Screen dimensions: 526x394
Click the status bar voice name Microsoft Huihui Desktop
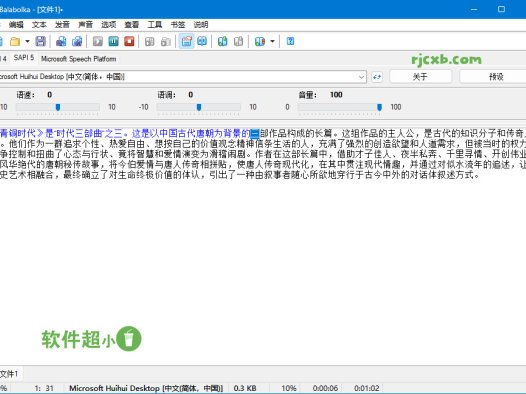pos(146,388)
